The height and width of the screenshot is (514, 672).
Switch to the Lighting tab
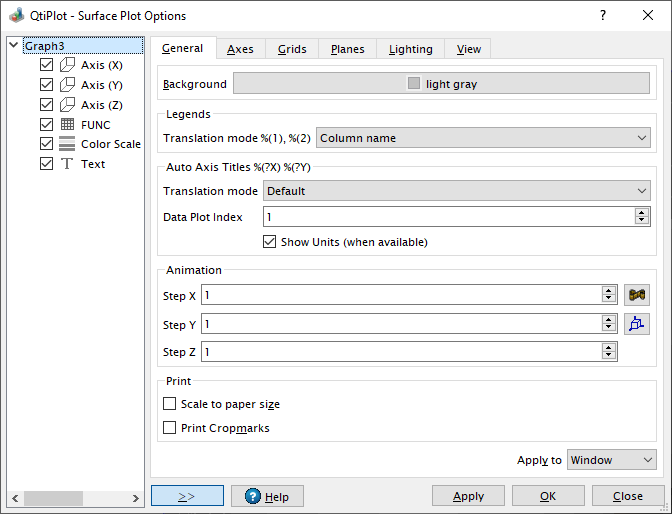click(410, 49)
